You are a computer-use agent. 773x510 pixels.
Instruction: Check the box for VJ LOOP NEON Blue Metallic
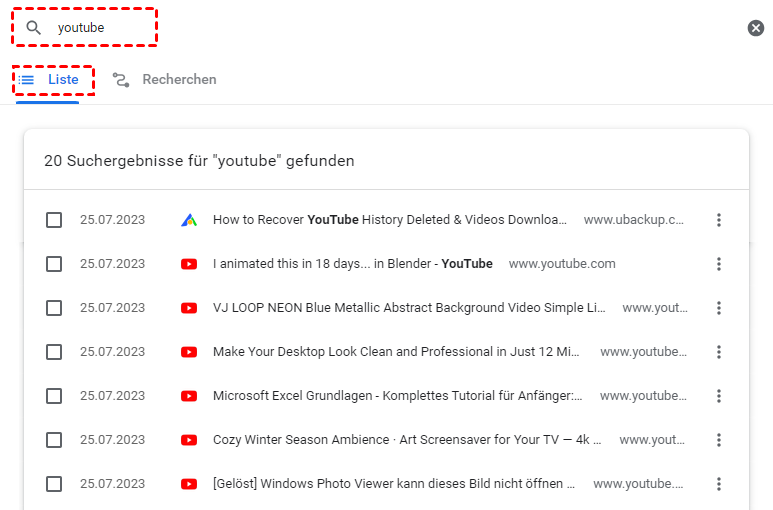pyautogui.click(x=54, y=308)
